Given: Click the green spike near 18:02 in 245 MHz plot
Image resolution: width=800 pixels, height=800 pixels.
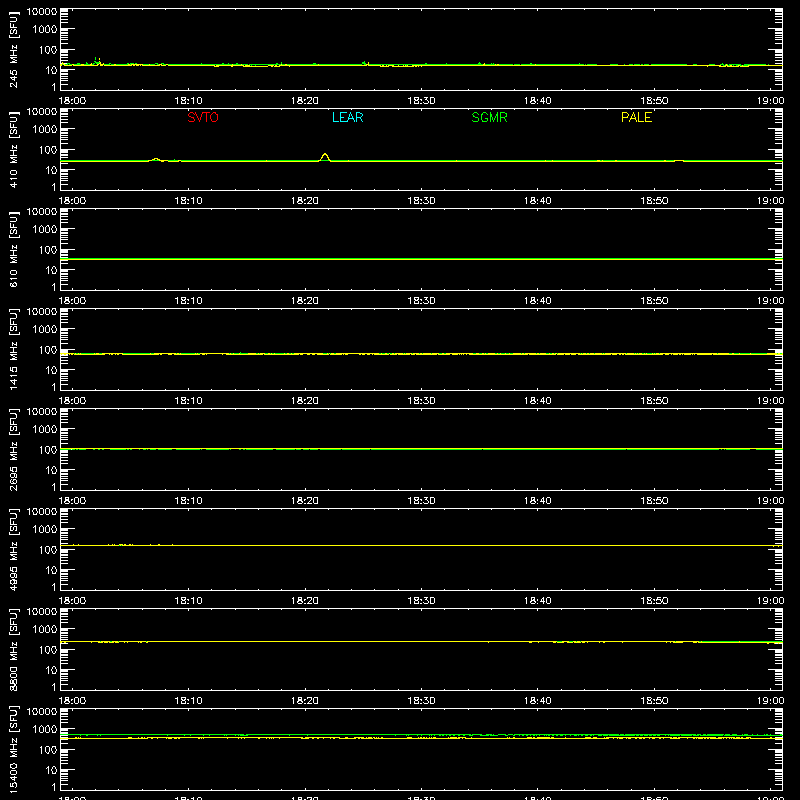Looking at the screenshot, I should click(x=97, y=61).
